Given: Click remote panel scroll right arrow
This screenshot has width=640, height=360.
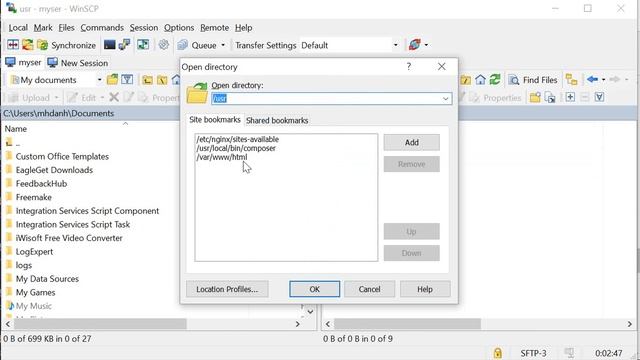Looking at the screenshot, I should pyautogui.click(x=630, y=324).
